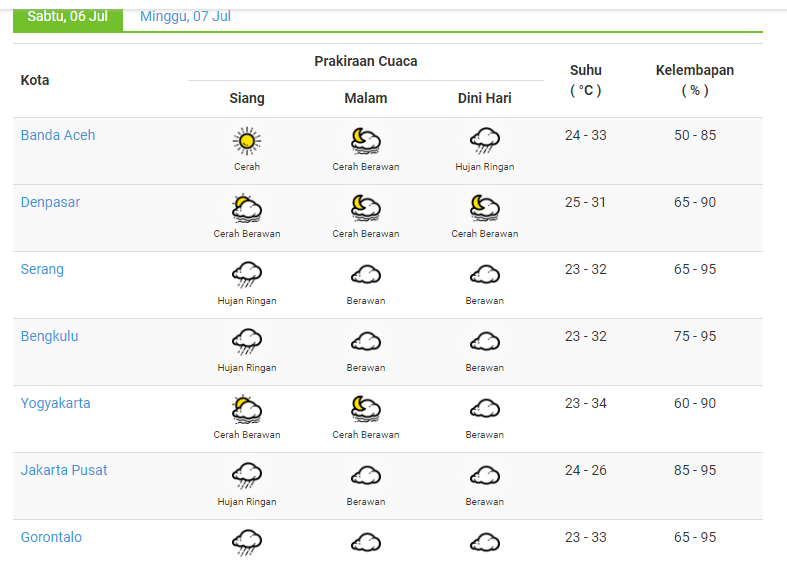Click Jakarta Pusat daytime light rain icon
Viewport: 787px width, 565px height.
coord(247,476)
